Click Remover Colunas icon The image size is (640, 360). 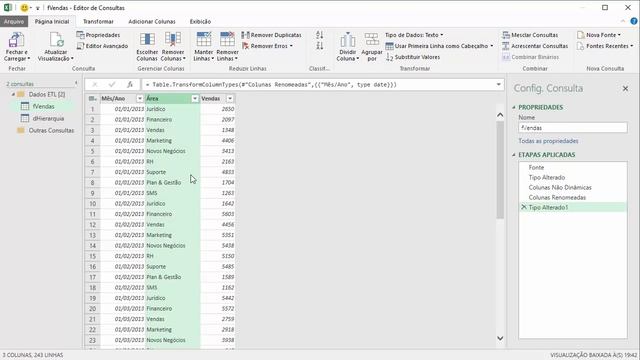tap(173, 40)
